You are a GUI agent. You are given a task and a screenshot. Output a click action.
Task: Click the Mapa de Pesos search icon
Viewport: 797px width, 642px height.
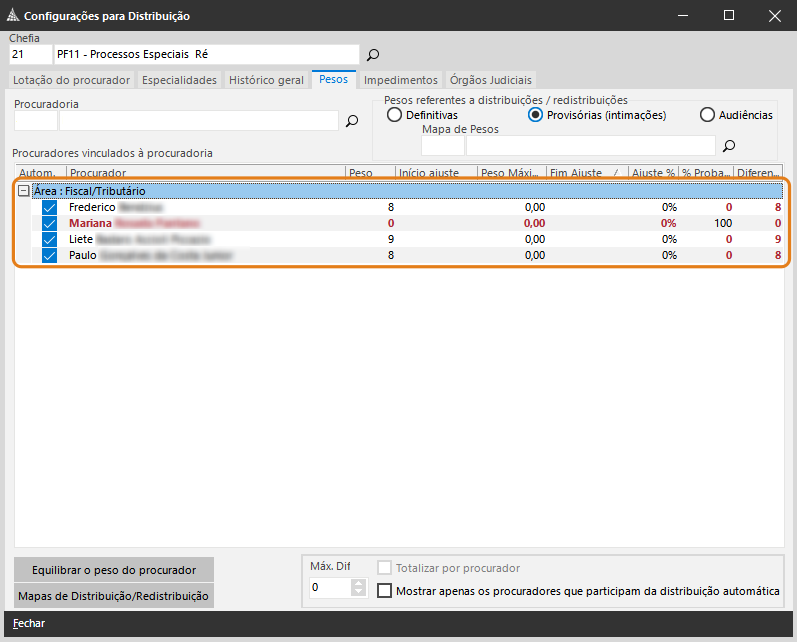(729, 146)
